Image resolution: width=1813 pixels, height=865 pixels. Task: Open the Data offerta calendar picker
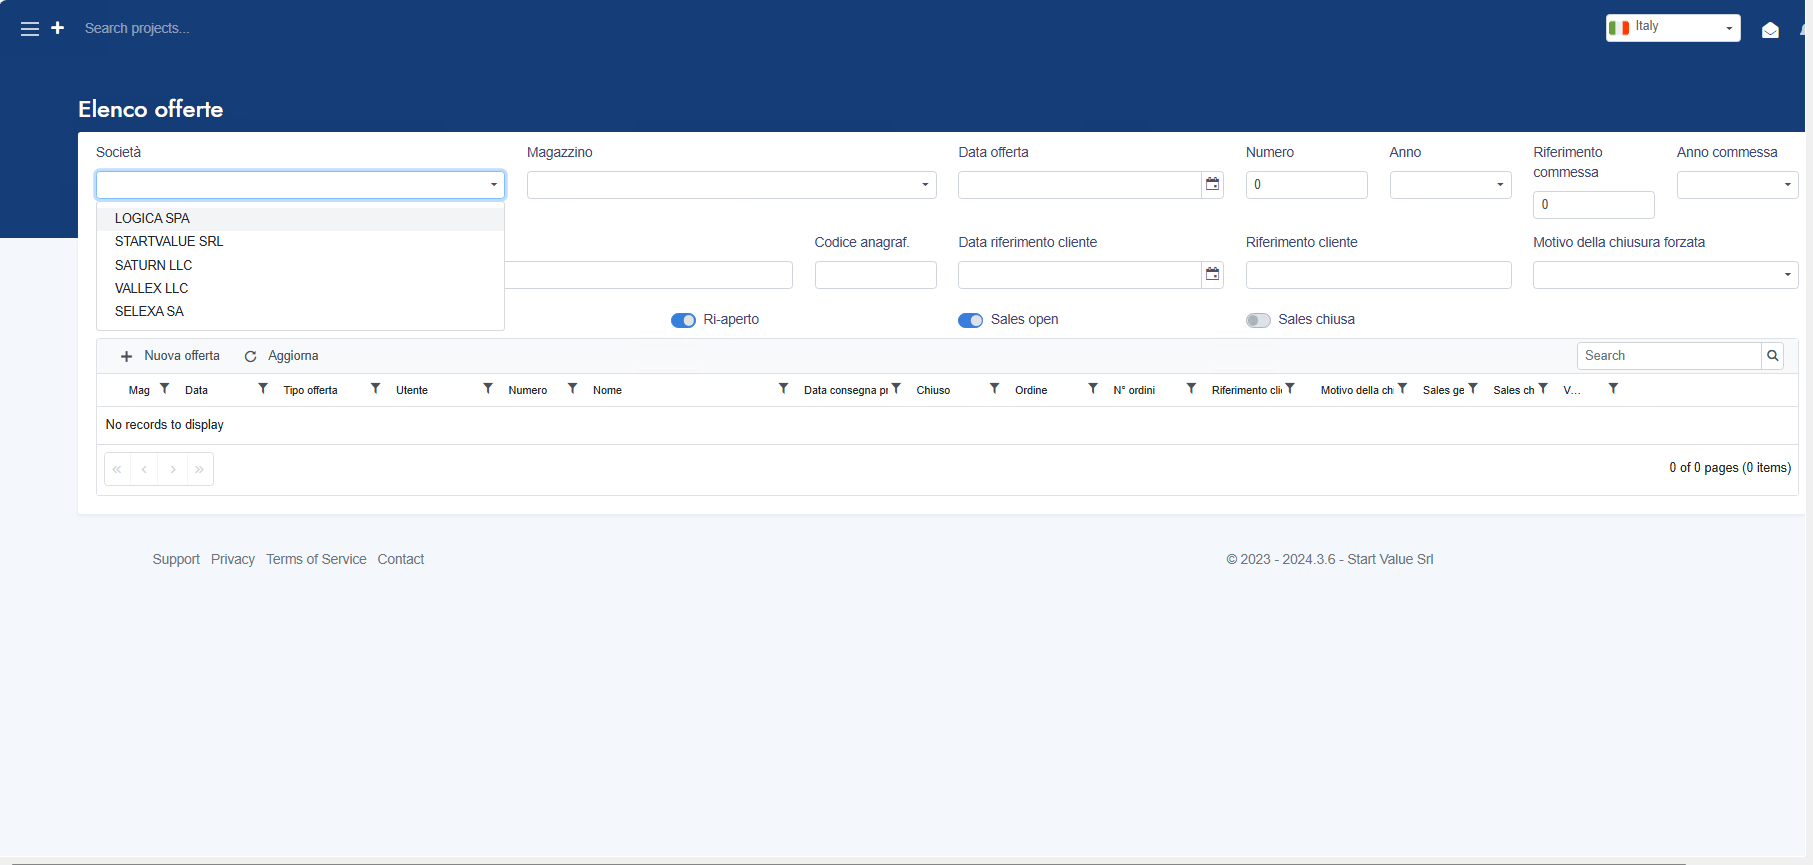pyautogui.click(x=1212, y=184)
